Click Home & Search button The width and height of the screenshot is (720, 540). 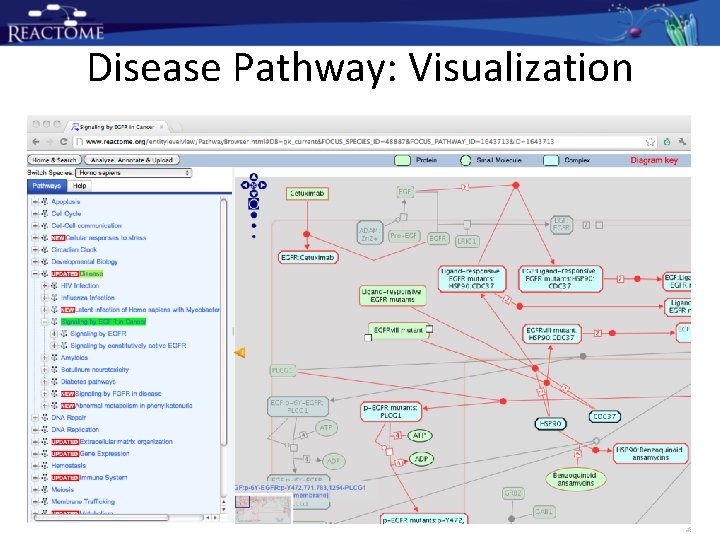click(54, 160)
